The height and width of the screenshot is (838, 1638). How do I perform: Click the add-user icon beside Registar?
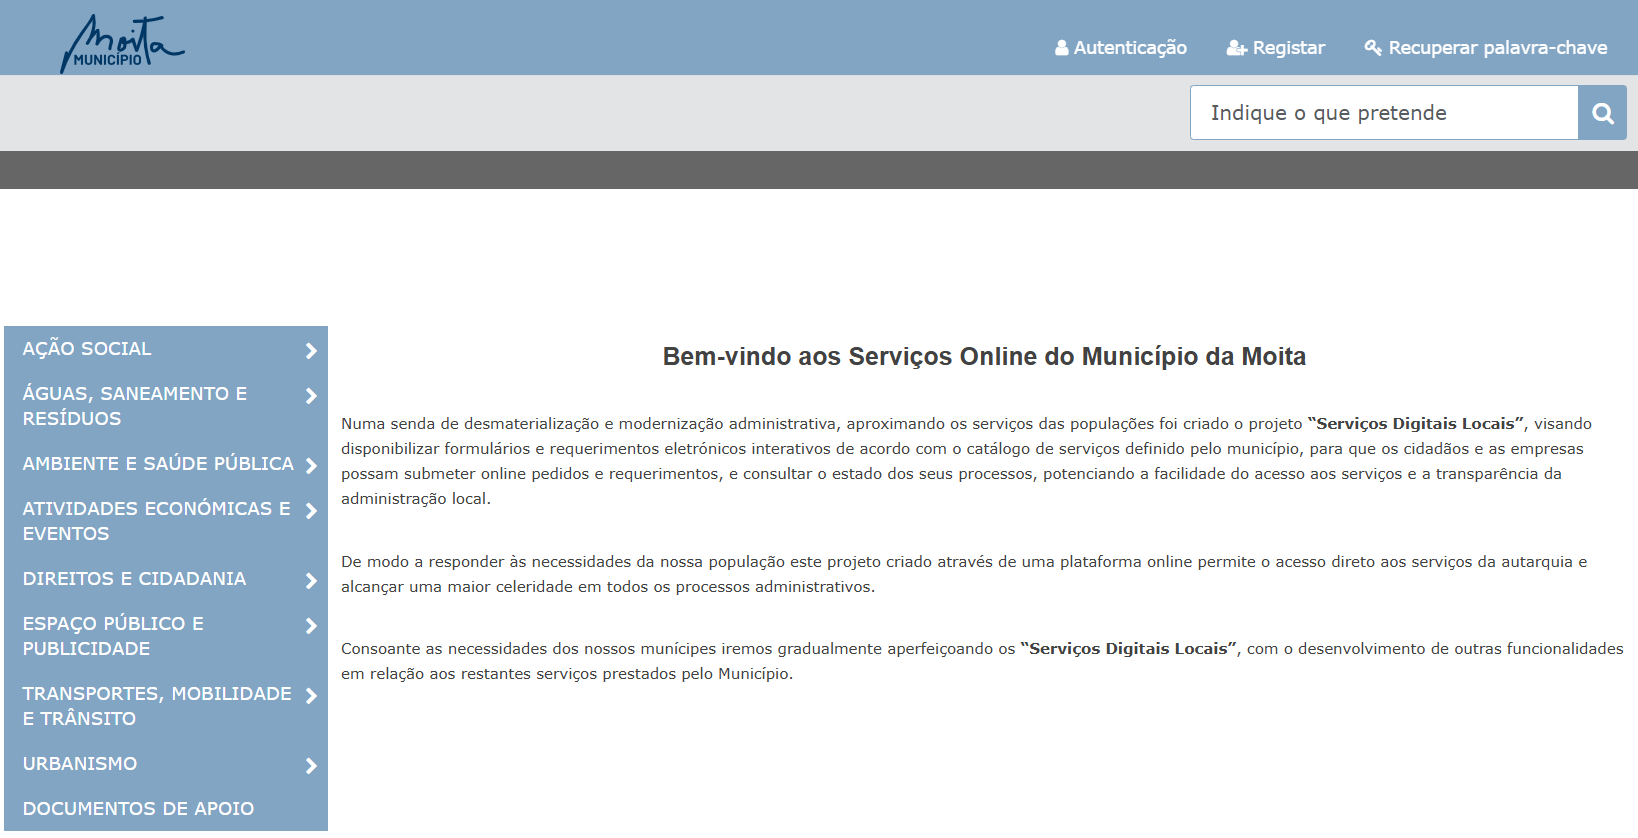(x=1237, y=48)
